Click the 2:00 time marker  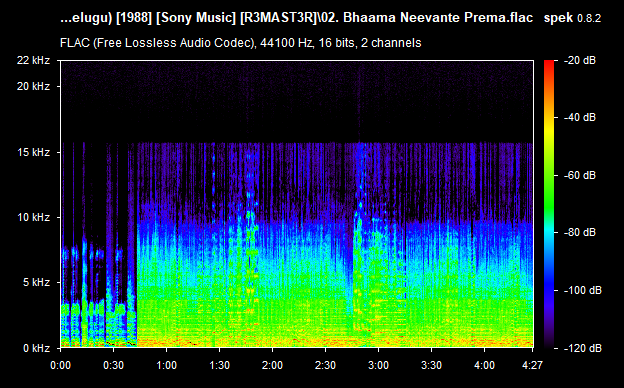tap(272, 365)
